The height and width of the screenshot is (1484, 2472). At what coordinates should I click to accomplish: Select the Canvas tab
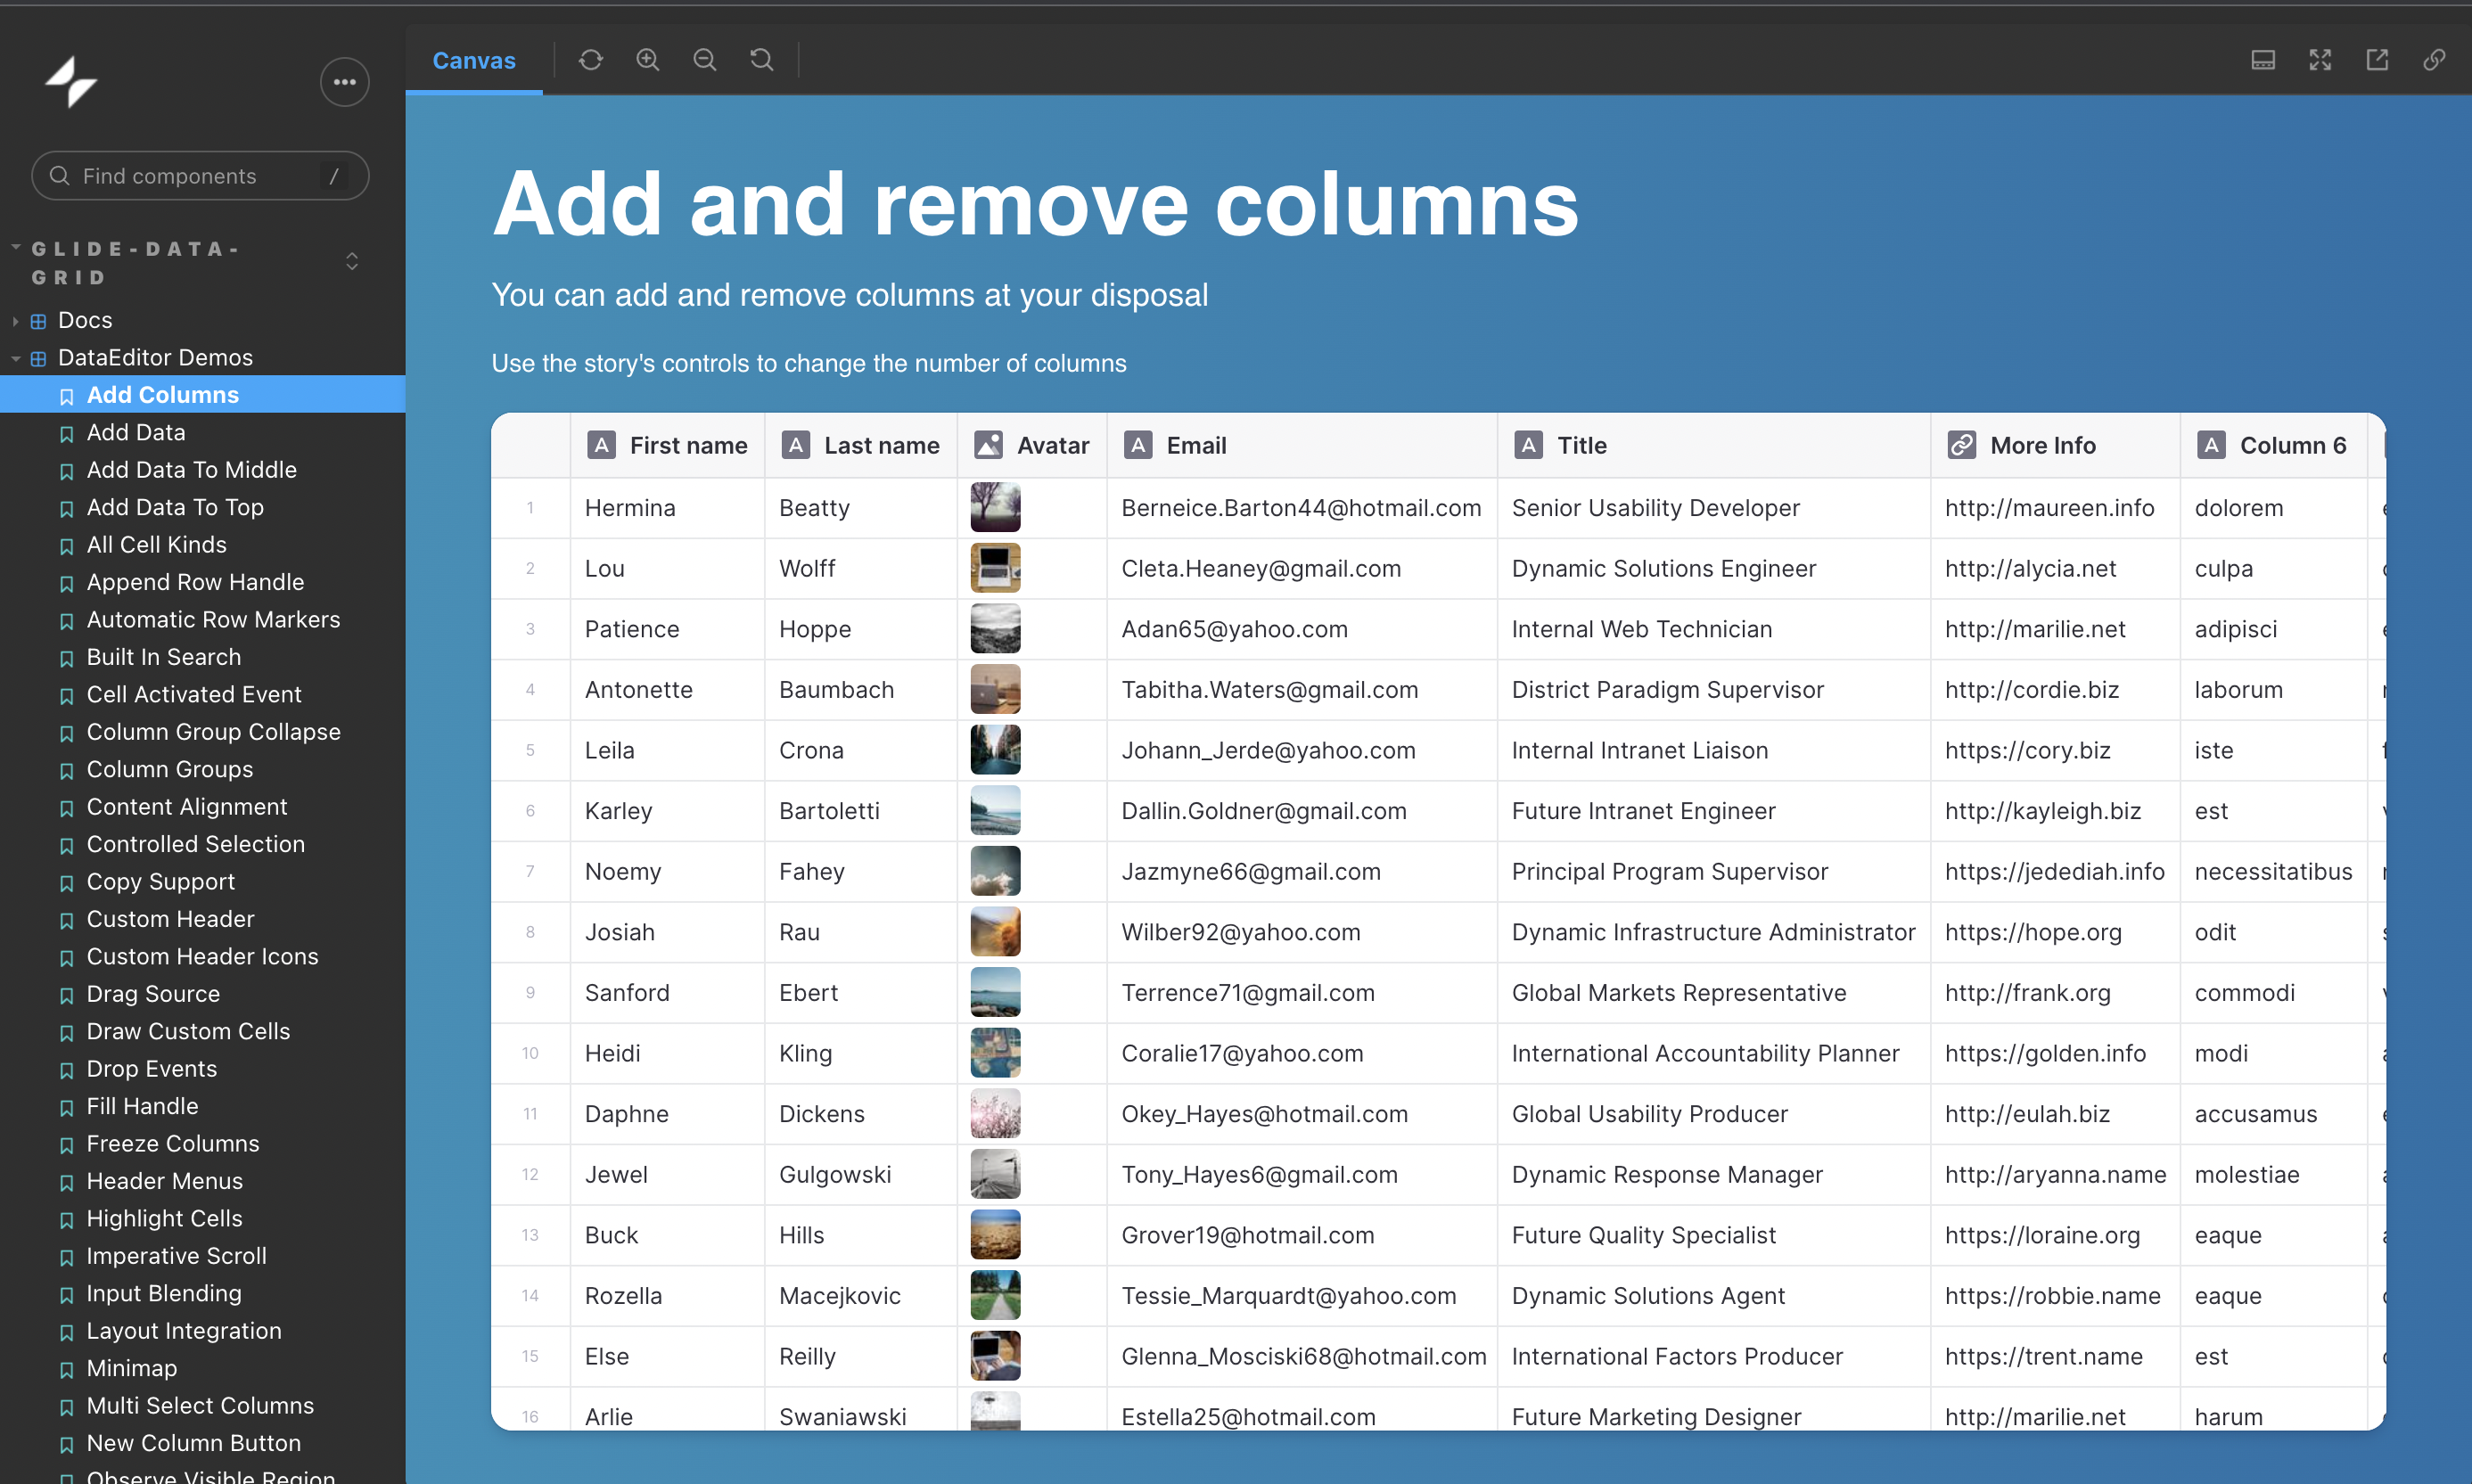click(x=474, y=60)
